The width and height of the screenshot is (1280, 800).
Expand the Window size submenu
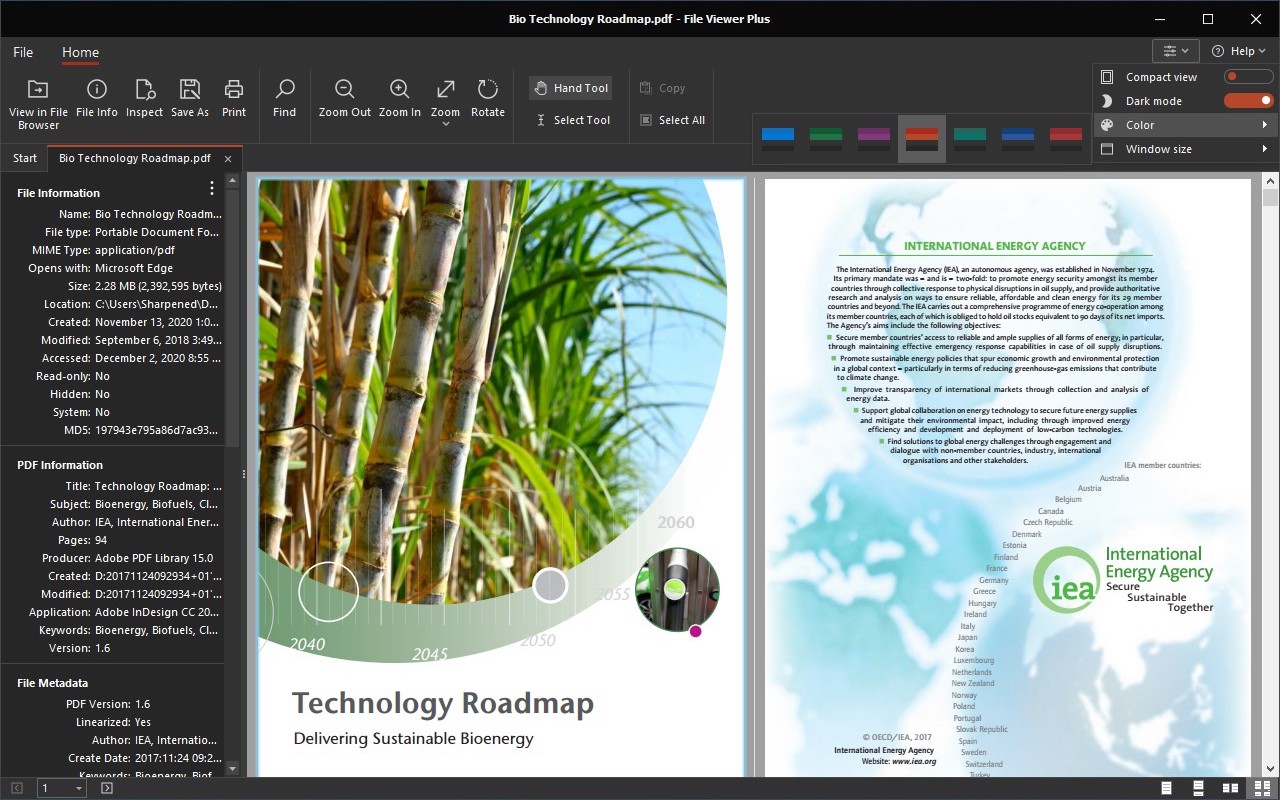click(1185, 149)
